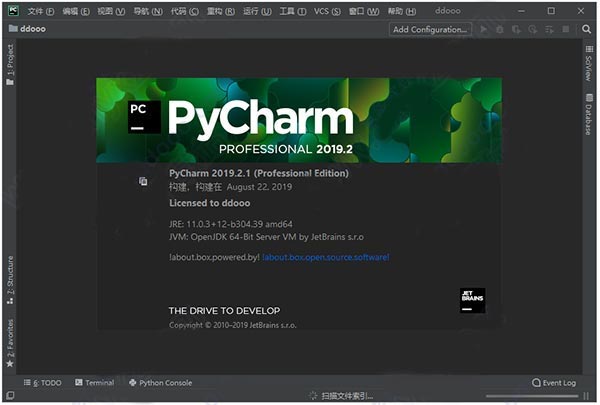This screenshot has height=405, width=600.
Task: Open the Terminal tool window
Action: [x=95, y=383]
